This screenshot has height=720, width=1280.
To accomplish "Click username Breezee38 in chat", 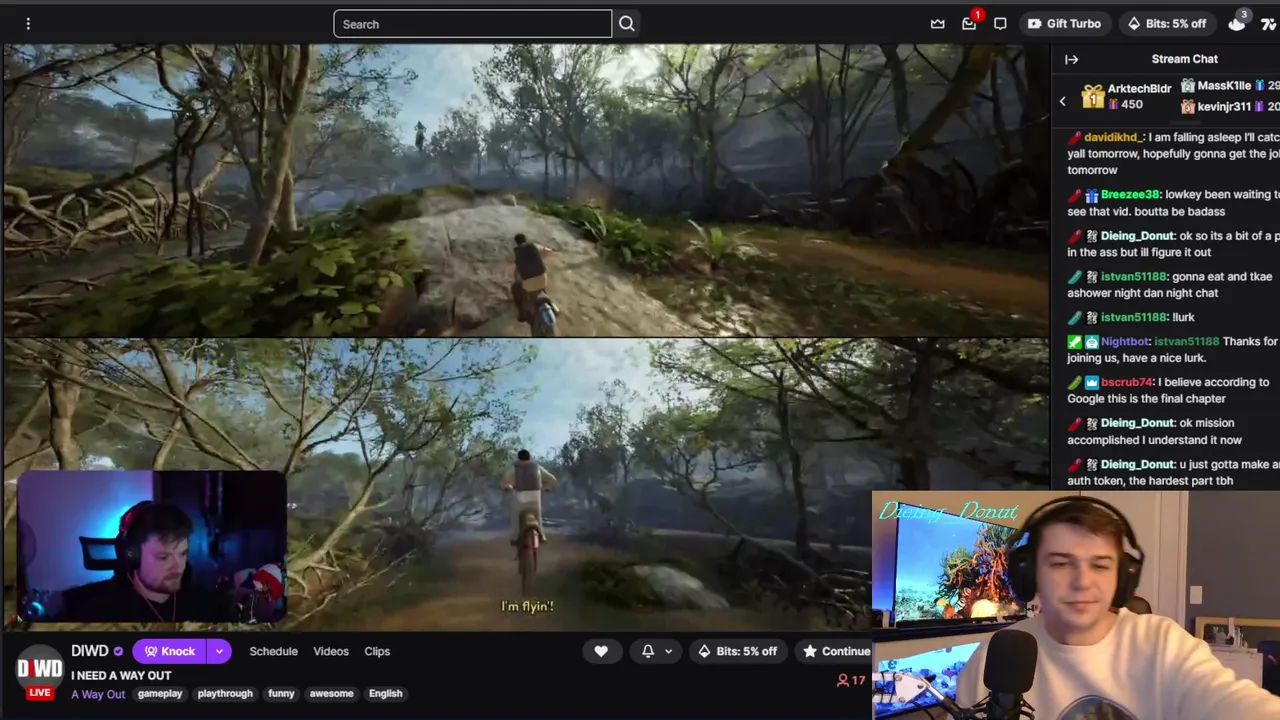I will pos(1130,195).
